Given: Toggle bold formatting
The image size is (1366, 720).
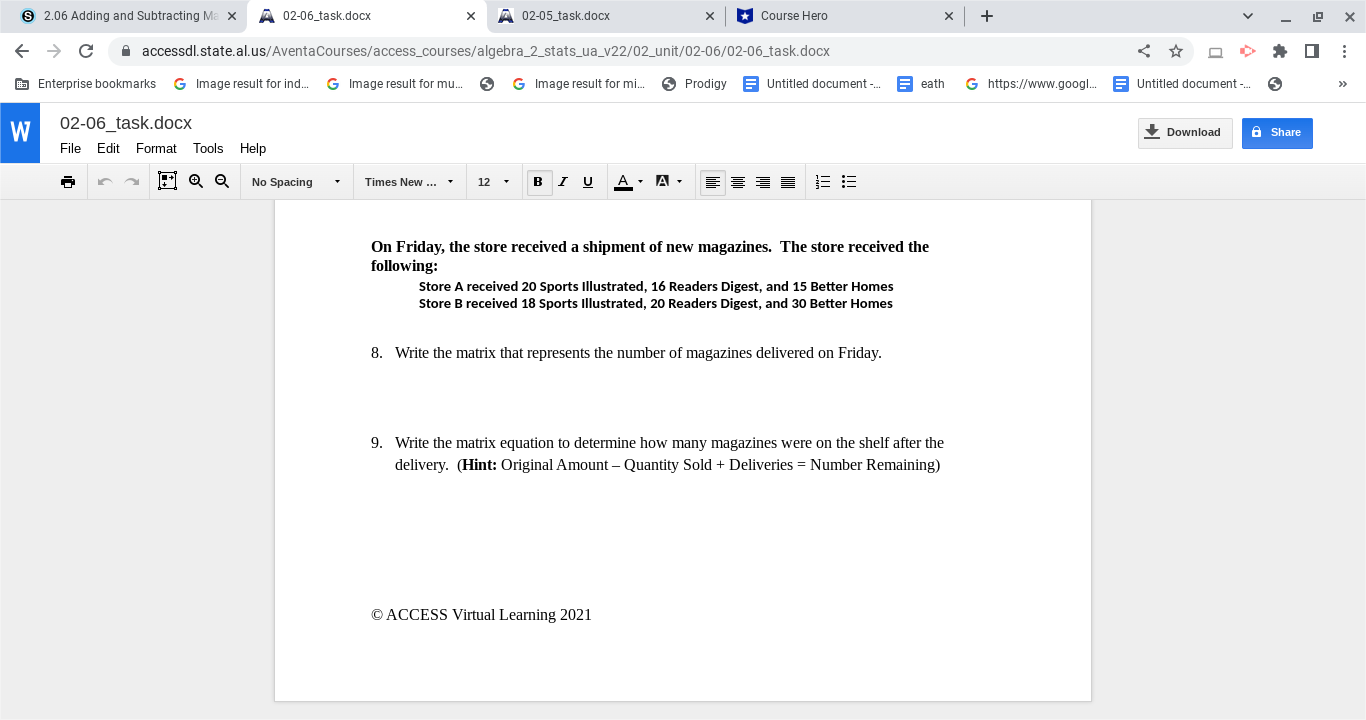Looking at the screenshot, I should (539, 182).
